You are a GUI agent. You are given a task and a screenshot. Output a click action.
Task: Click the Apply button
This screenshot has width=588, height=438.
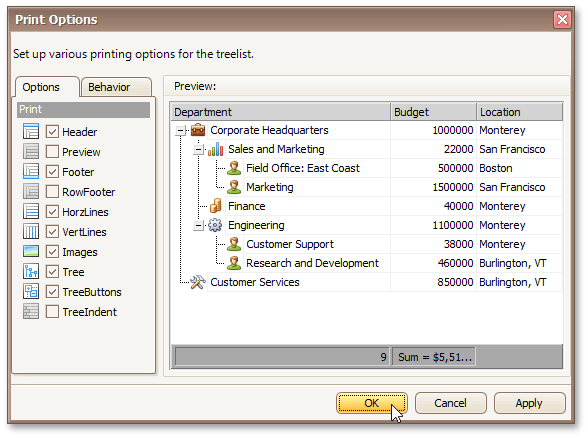pyautogui.click(x=529, y=403)
